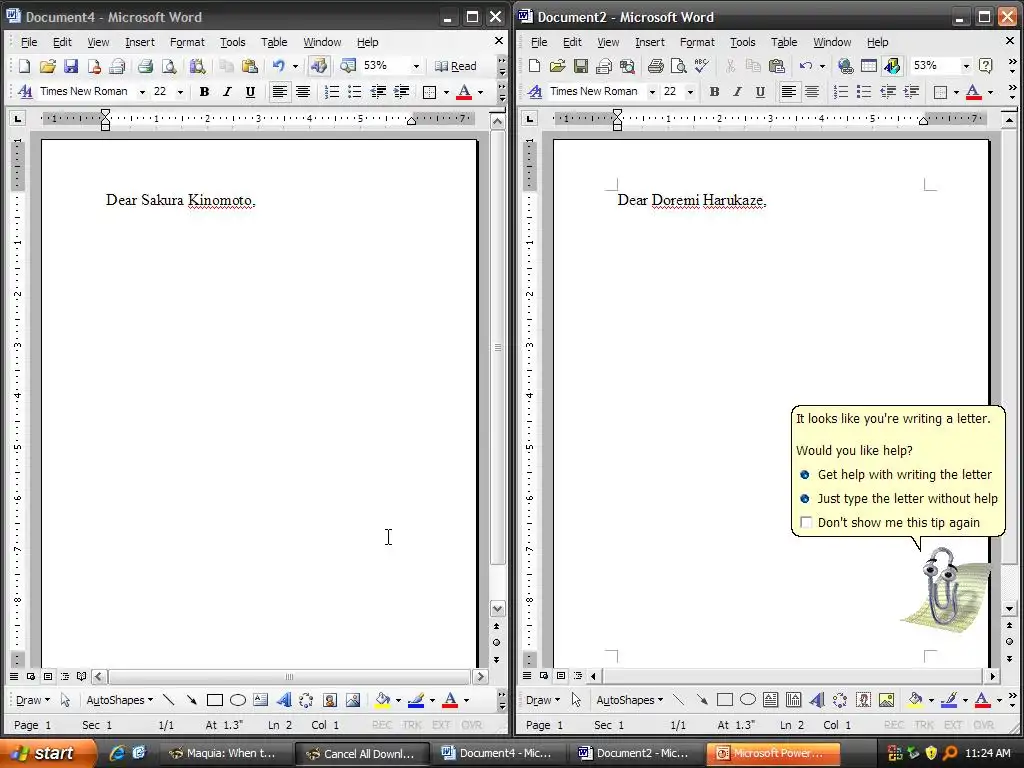Screen dimensions: 1024x768
Task: Open font name dropdown in Document2
Action: point(652,92)
